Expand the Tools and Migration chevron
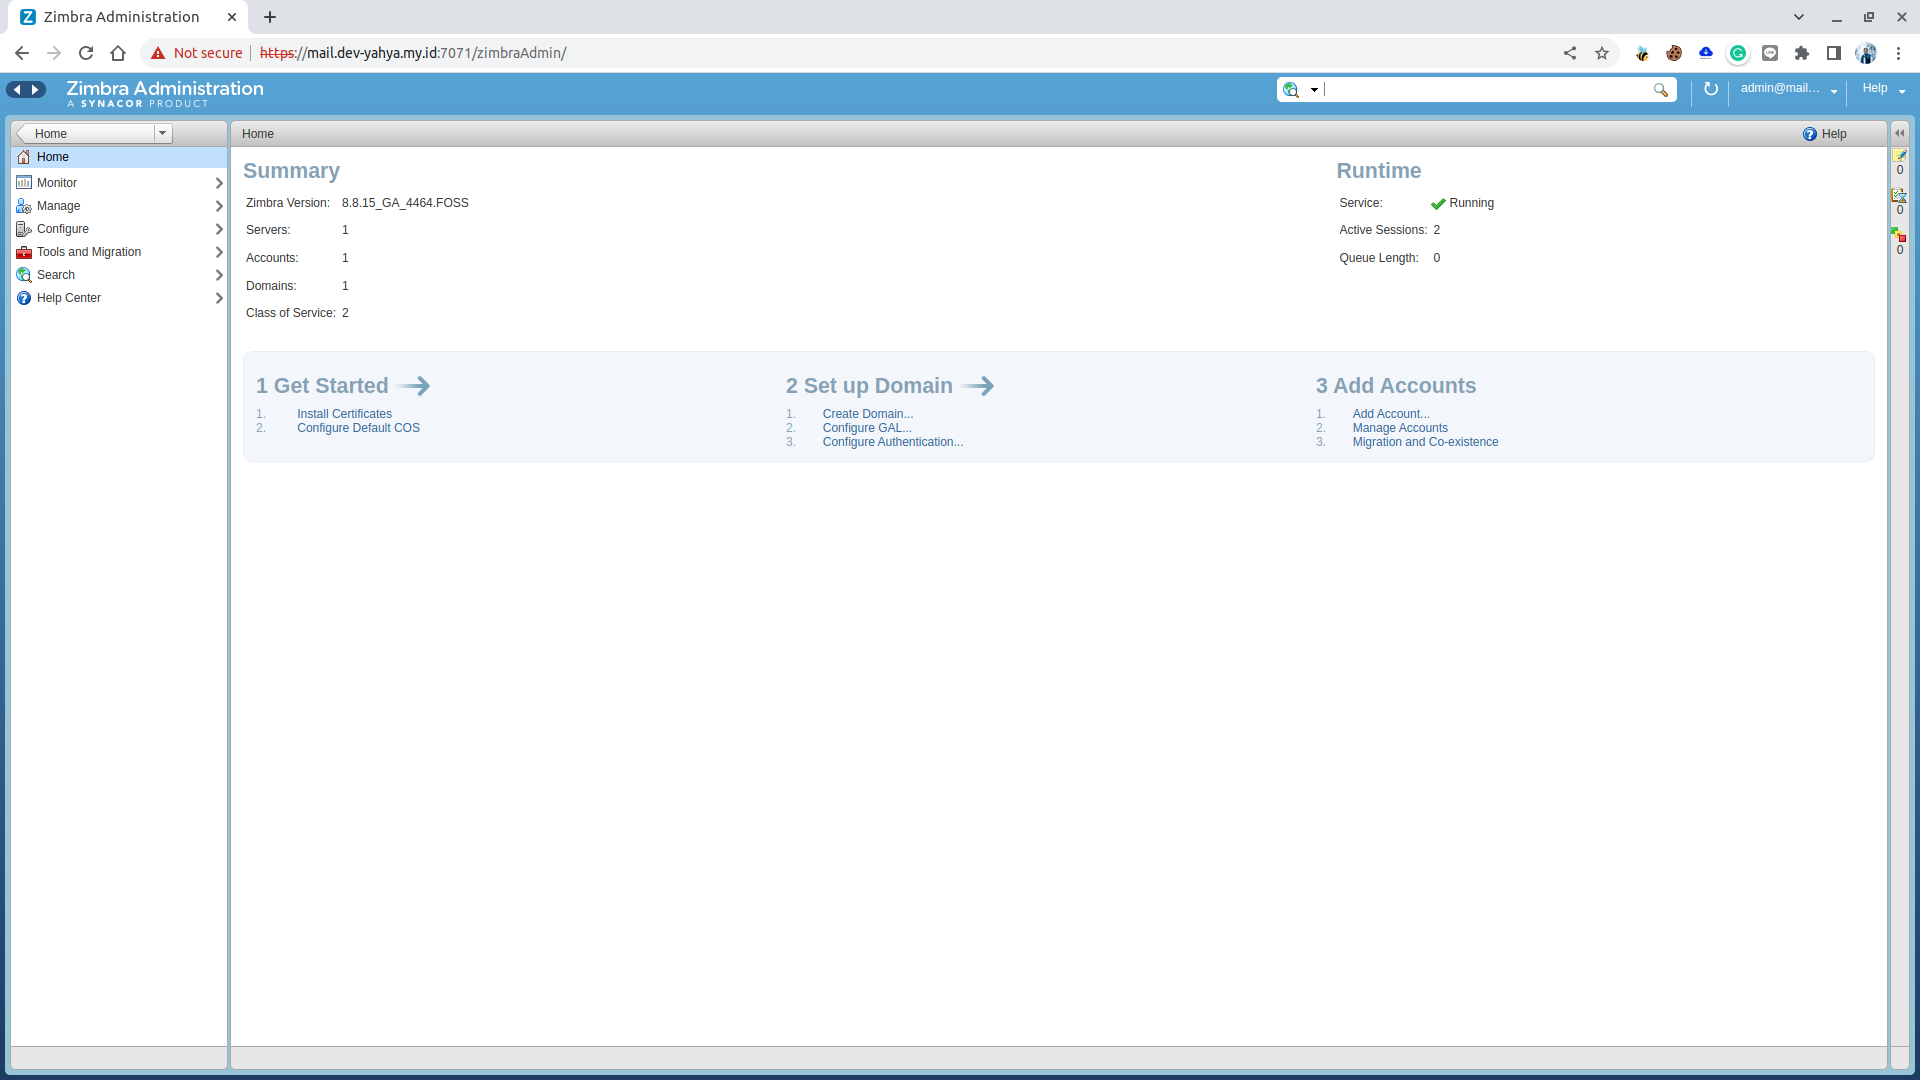 coord(219,252)
